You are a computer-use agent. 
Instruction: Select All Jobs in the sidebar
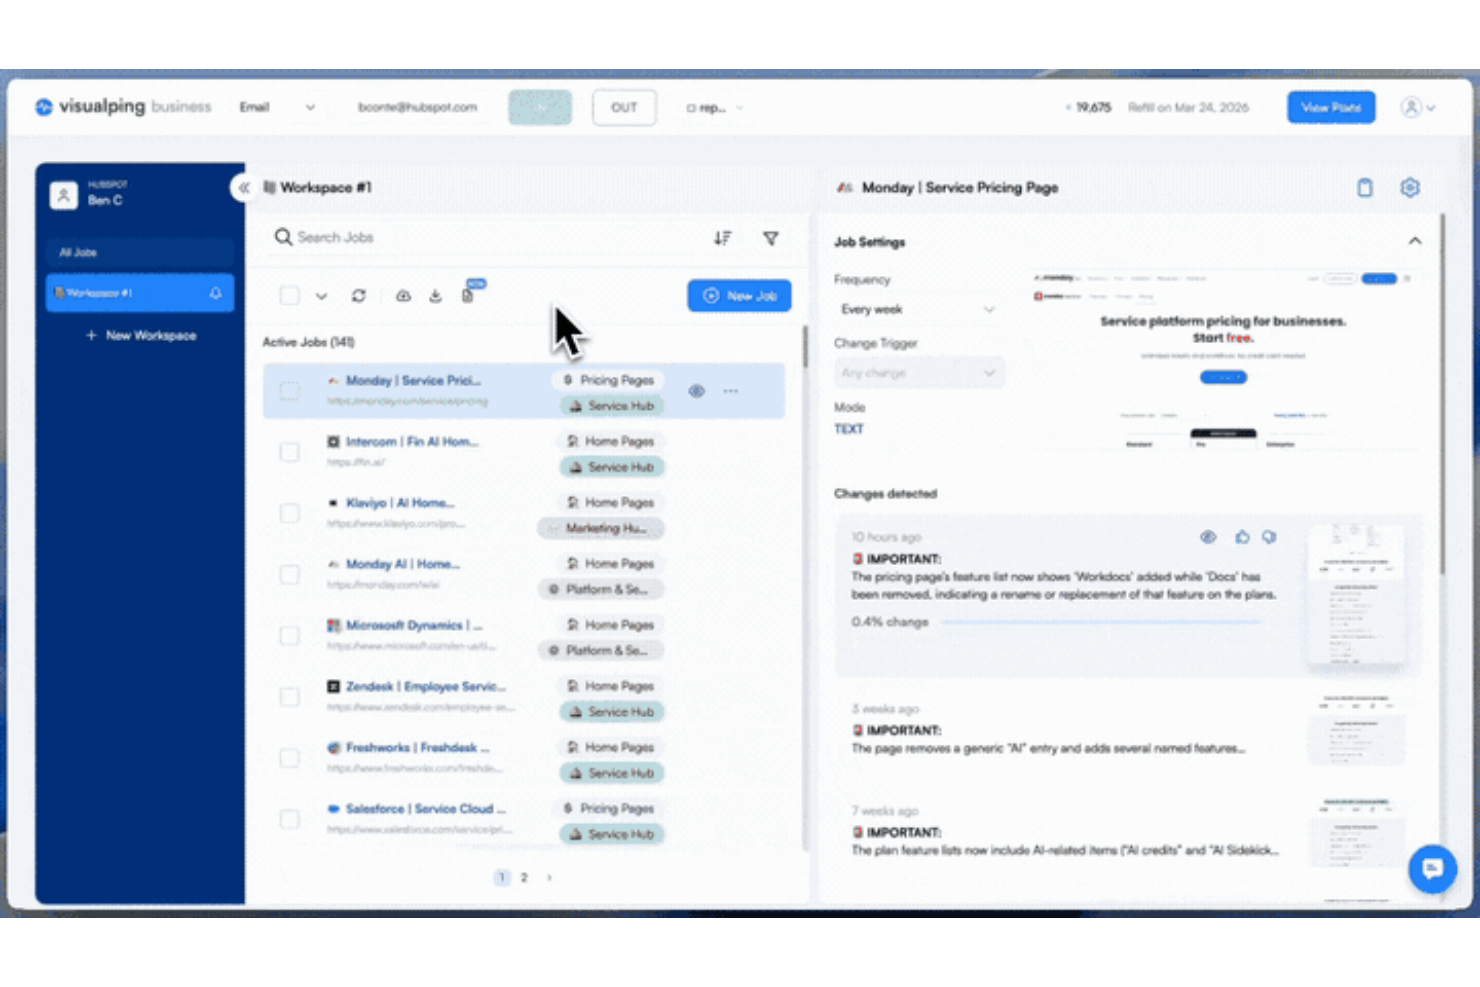(x=140, y=253)
